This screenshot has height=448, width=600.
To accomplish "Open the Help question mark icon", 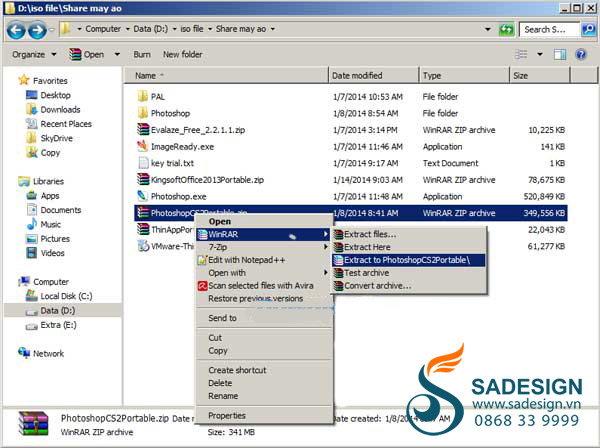I will [x=581, y=54].
